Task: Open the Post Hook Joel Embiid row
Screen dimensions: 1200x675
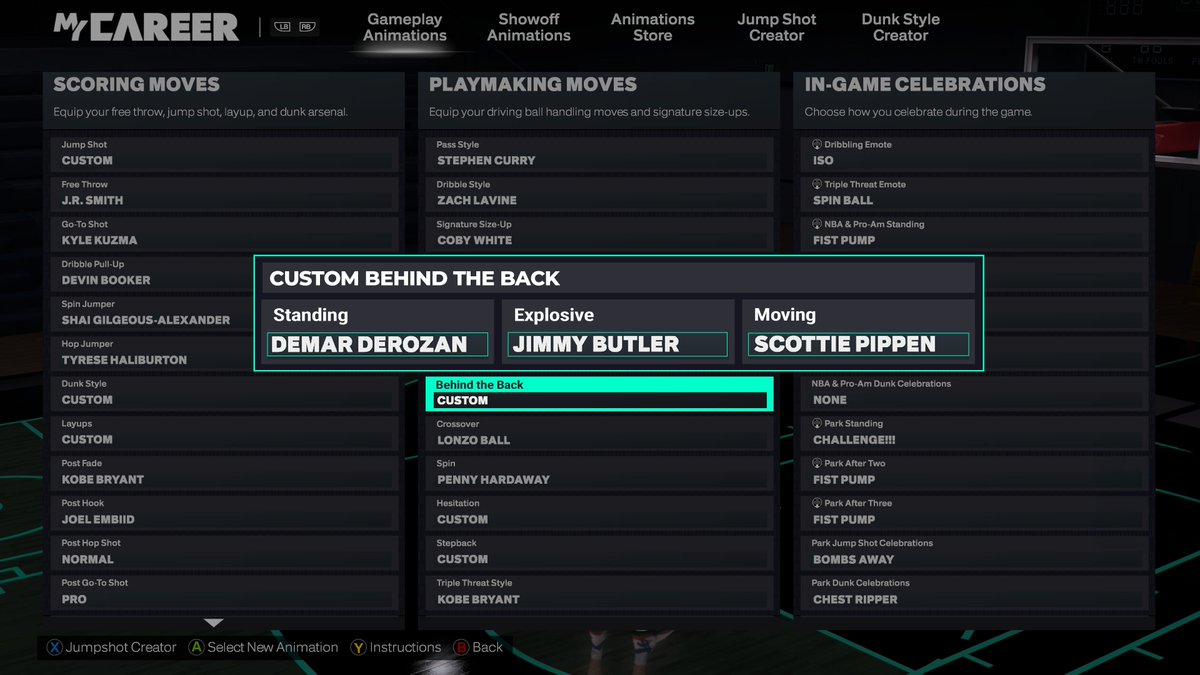Action: 225,513
